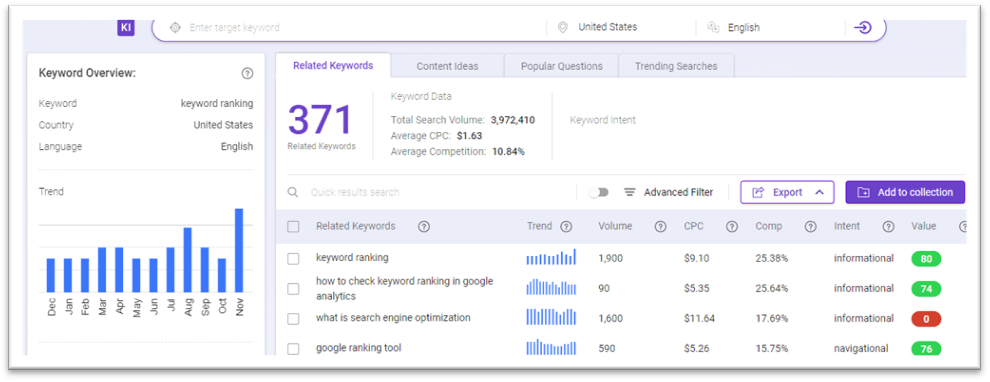
Task: Toggle the switch next to Advanced Filter
Action: (598, 193)
